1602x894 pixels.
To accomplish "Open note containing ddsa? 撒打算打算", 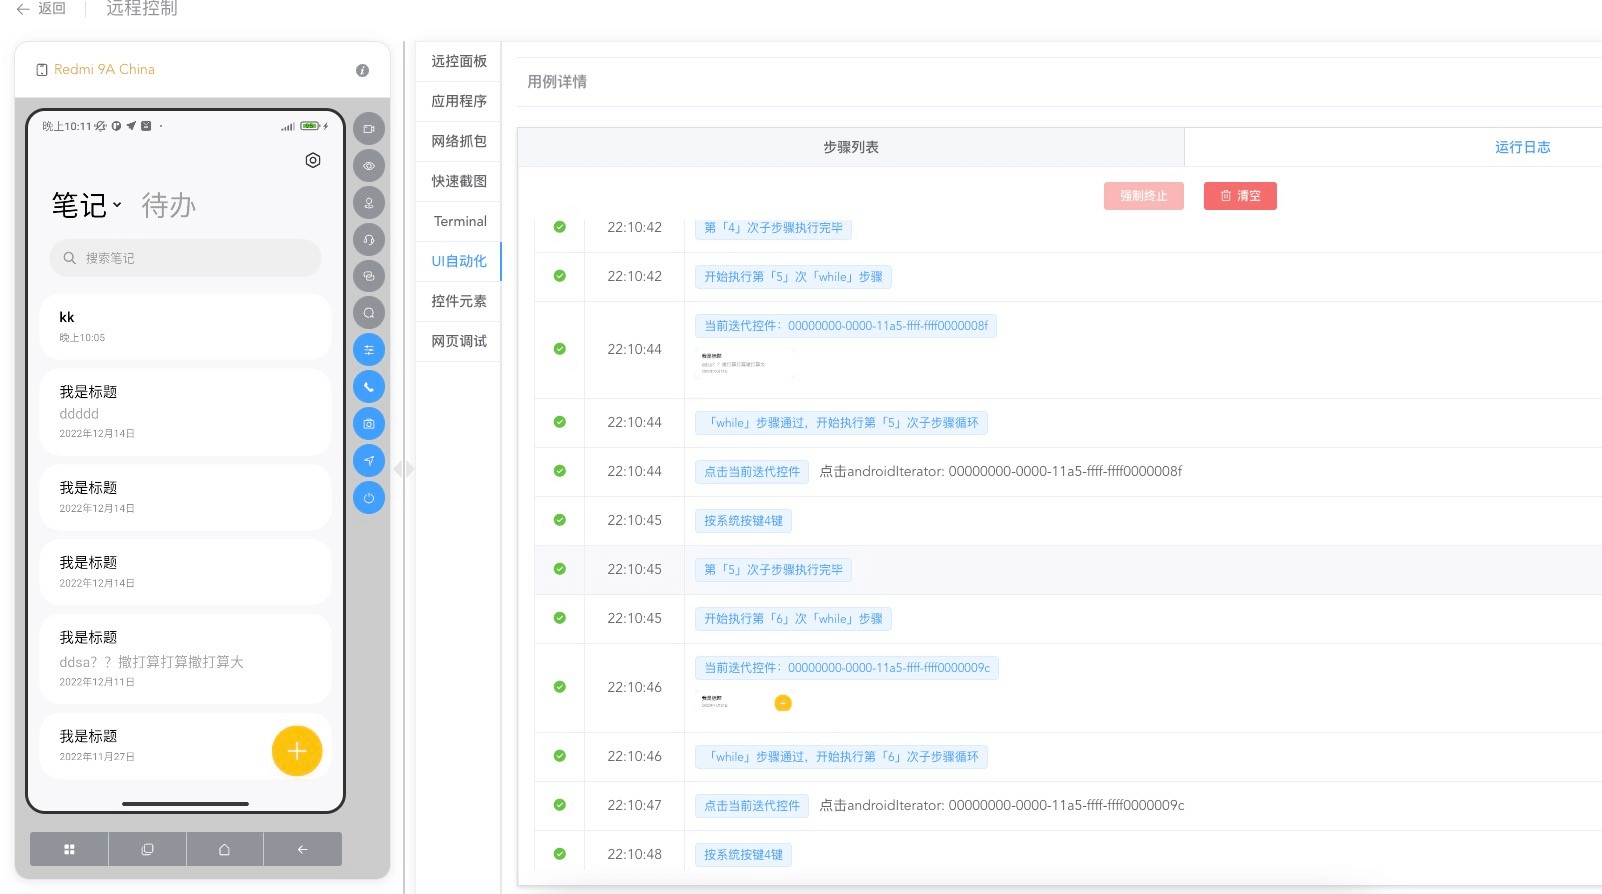I will pos(185,659).
